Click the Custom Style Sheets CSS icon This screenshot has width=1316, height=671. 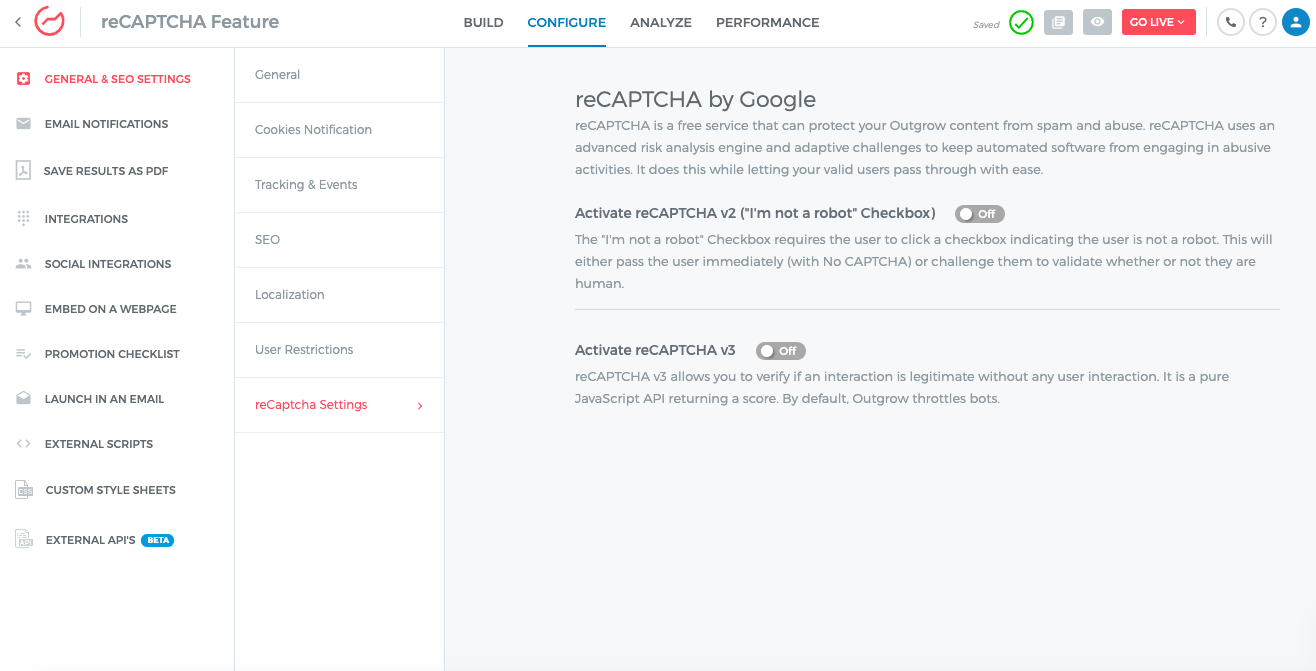(x=24, y=489)
